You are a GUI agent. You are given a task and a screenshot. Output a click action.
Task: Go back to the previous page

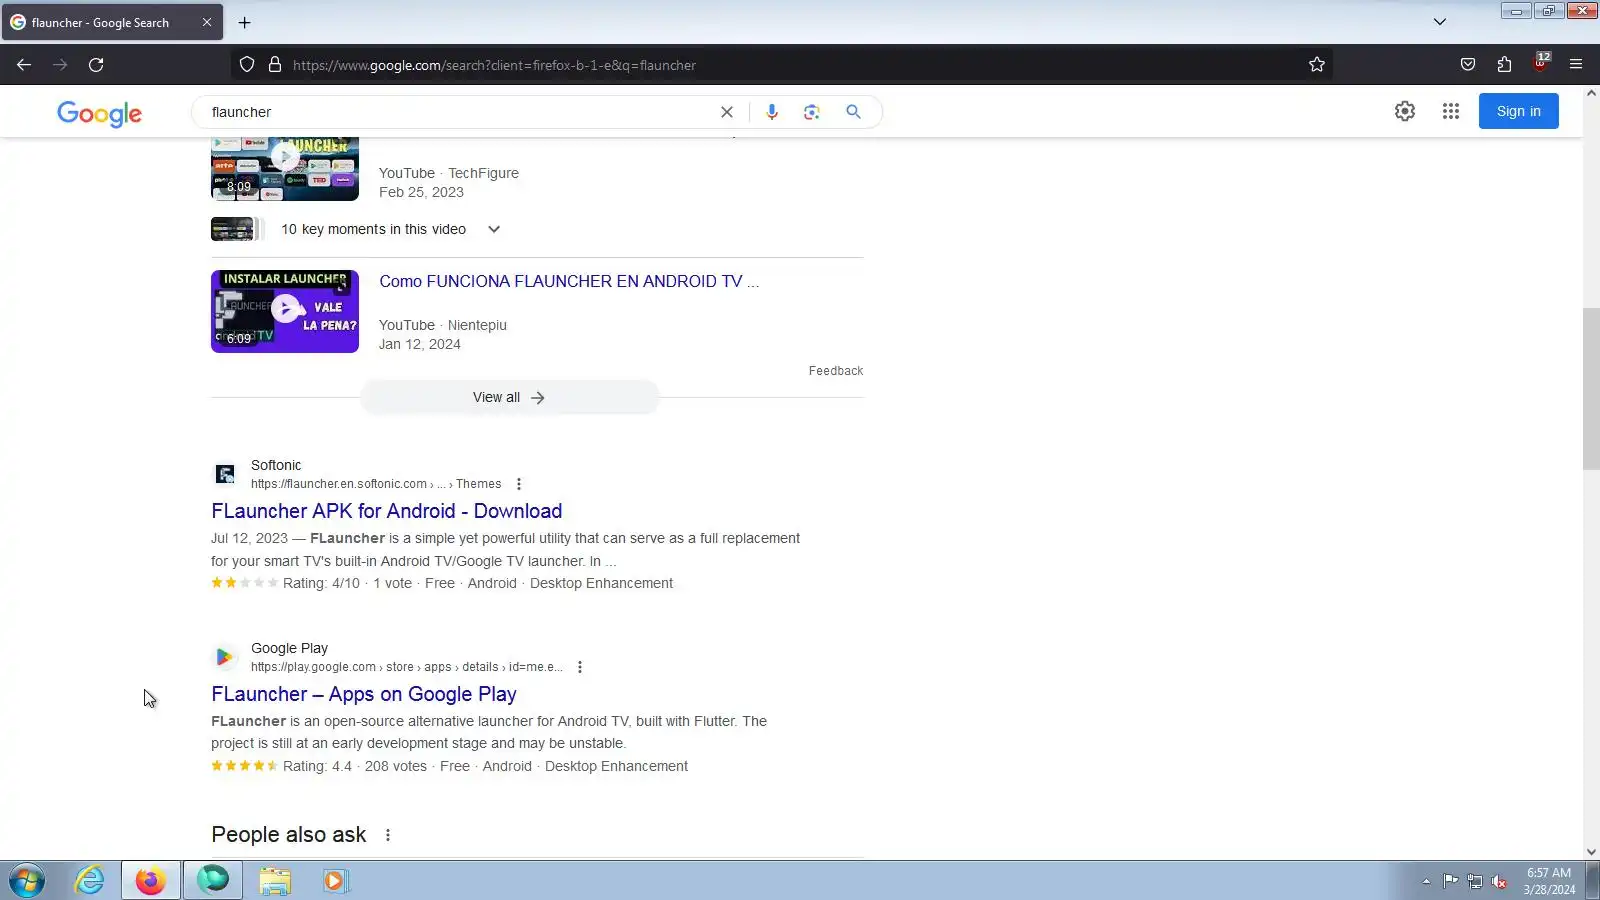24,65
